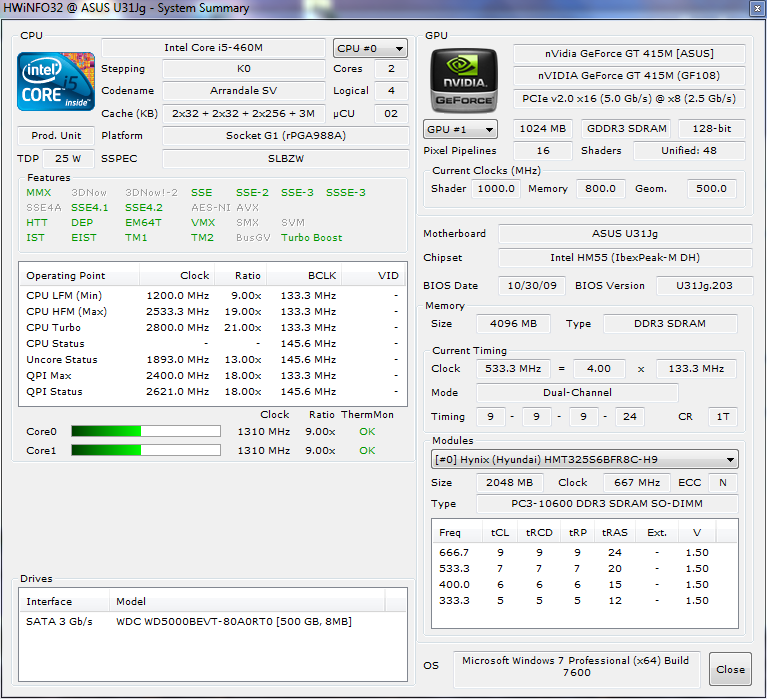Click the nVidia GeForce GT 415M [ASUS] field
The width and height of the screenshot is (767, 699).
coord(629,53)
